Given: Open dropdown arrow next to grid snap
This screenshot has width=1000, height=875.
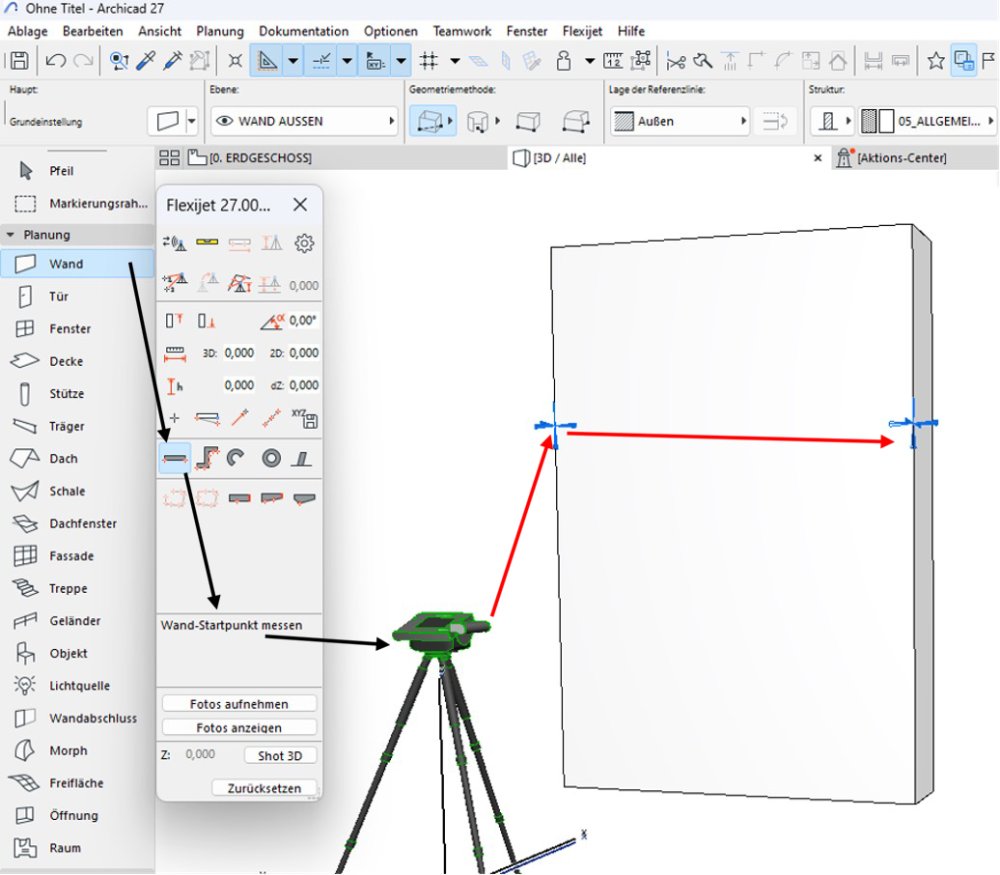Looking at the screenshot, I should click(x=455, y=61).
